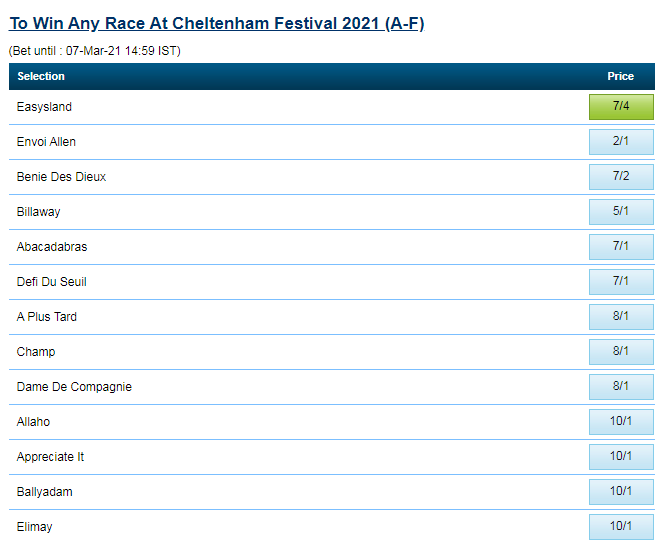Pick Benie Des Dieux 7/2 price
This screenshot has width=658, height=544.
621,177
